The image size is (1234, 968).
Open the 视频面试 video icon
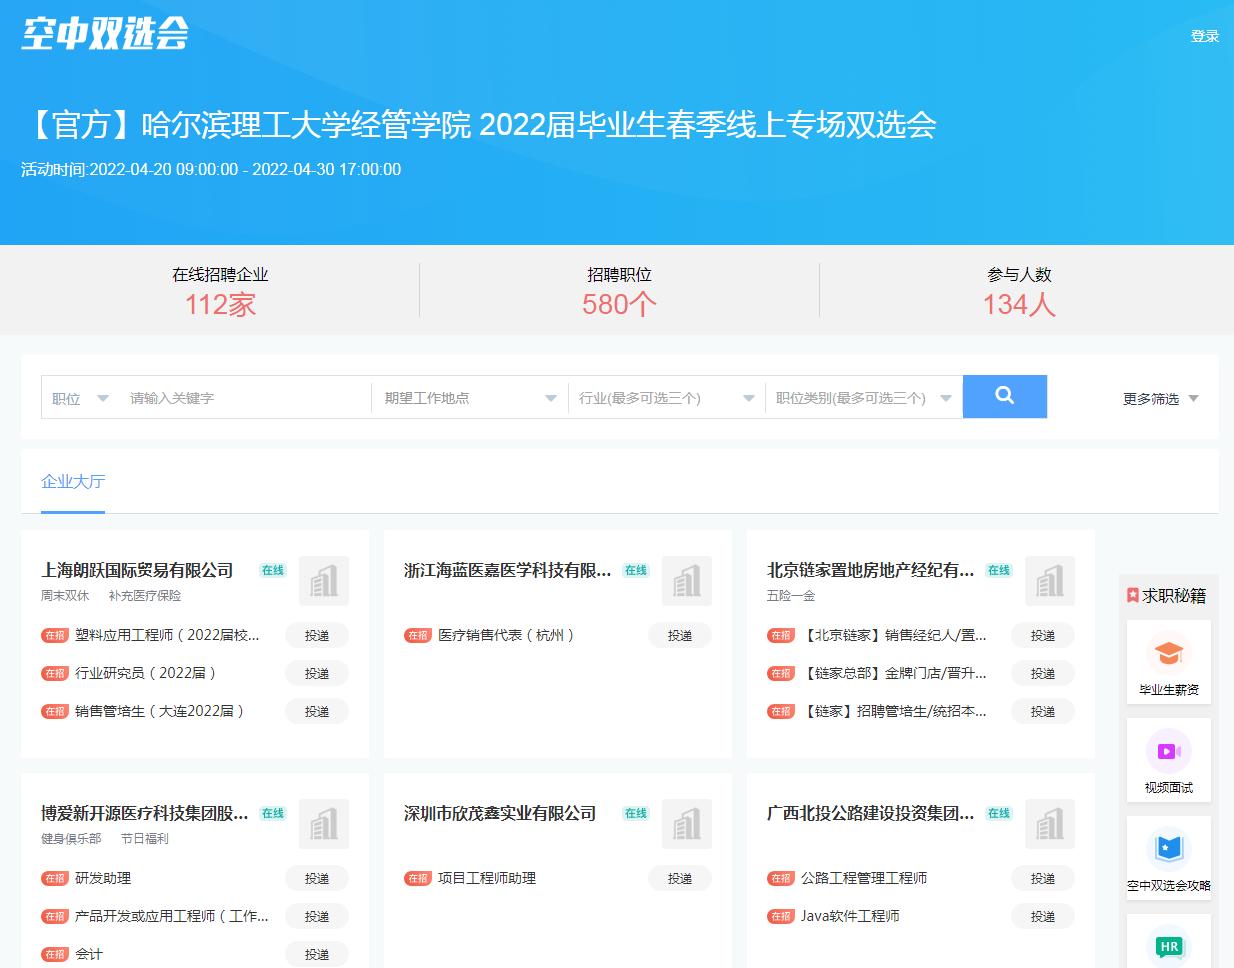1168,751
